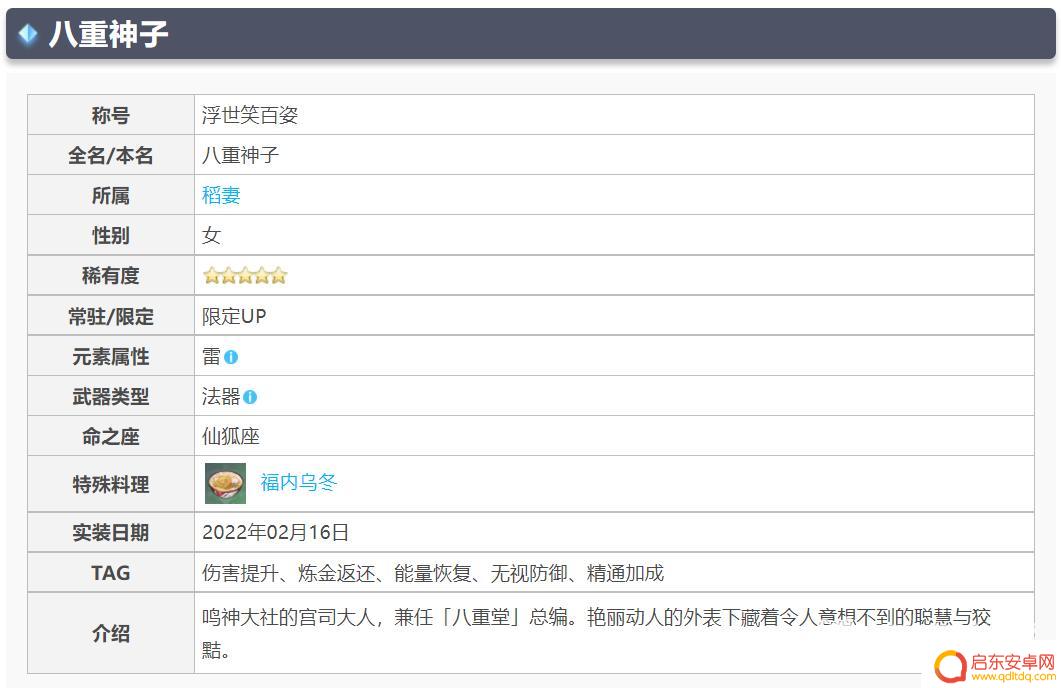Click the 介绍 row label
The image size is (1061, 688).
[111, 633]
